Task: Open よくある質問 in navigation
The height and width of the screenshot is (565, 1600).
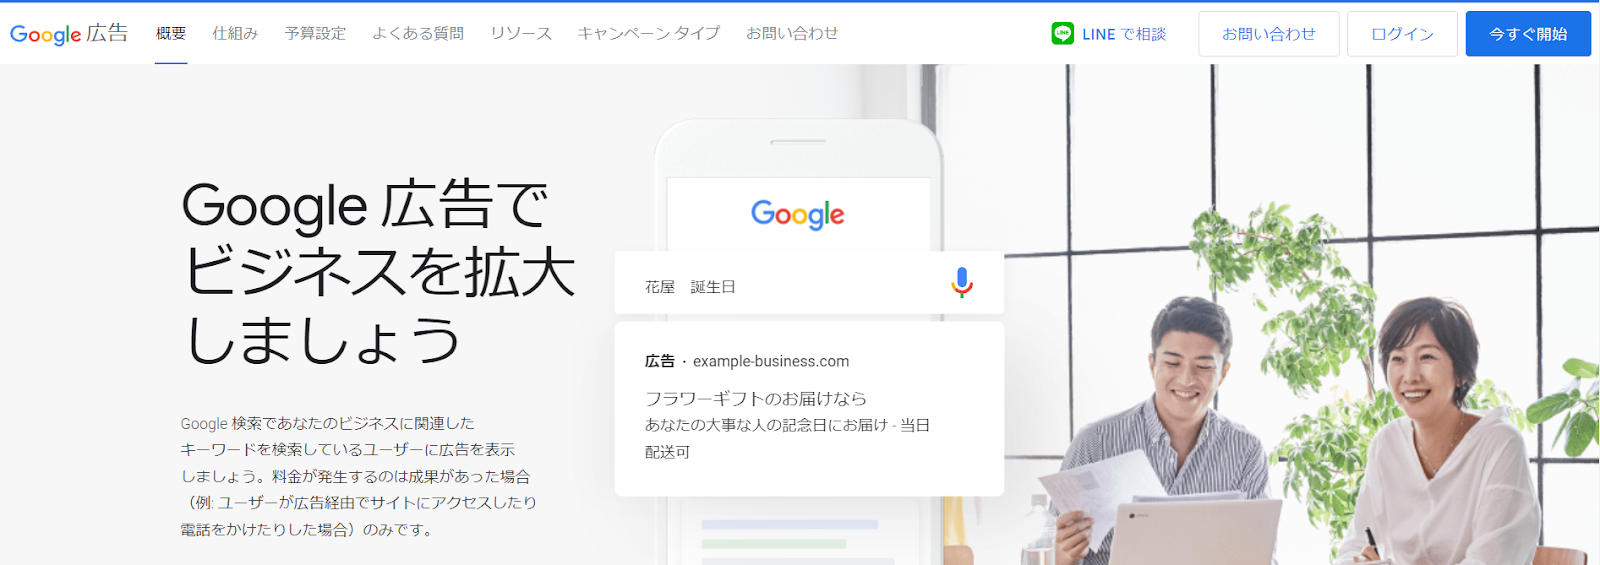Action: pyautogui.click(x=418, y=33)
